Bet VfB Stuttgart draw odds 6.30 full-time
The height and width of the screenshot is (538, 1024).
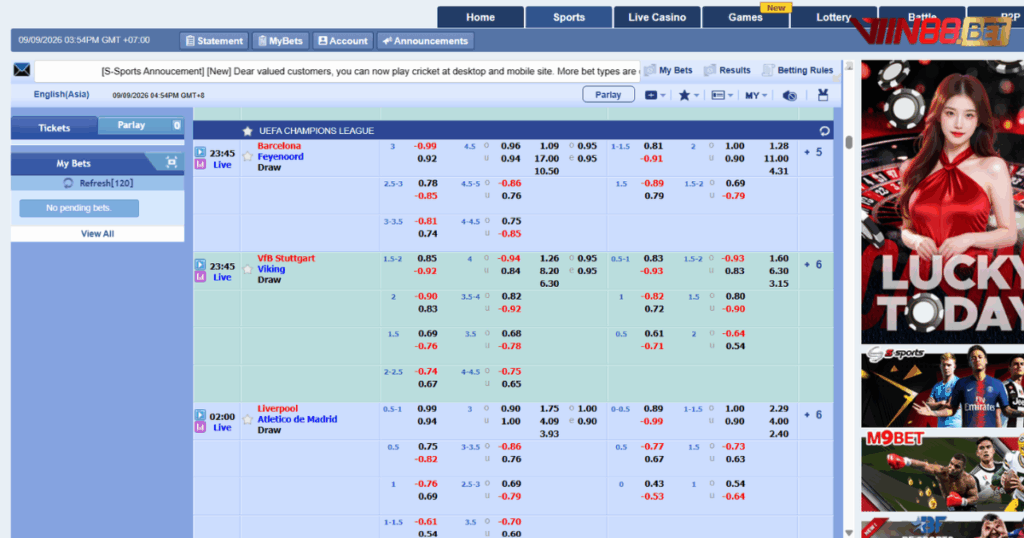click(x=549, y=283)
